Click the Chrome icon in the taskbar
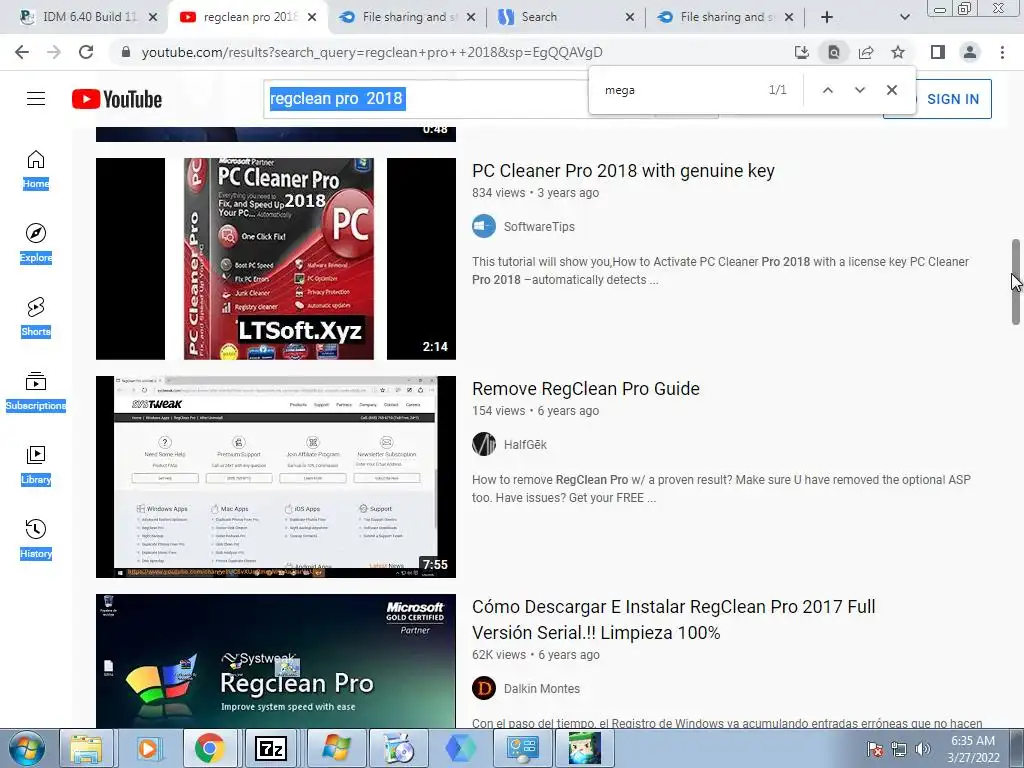Viewport: 1024px width, 768px height. pyautogui.click(x=210, y=748)
